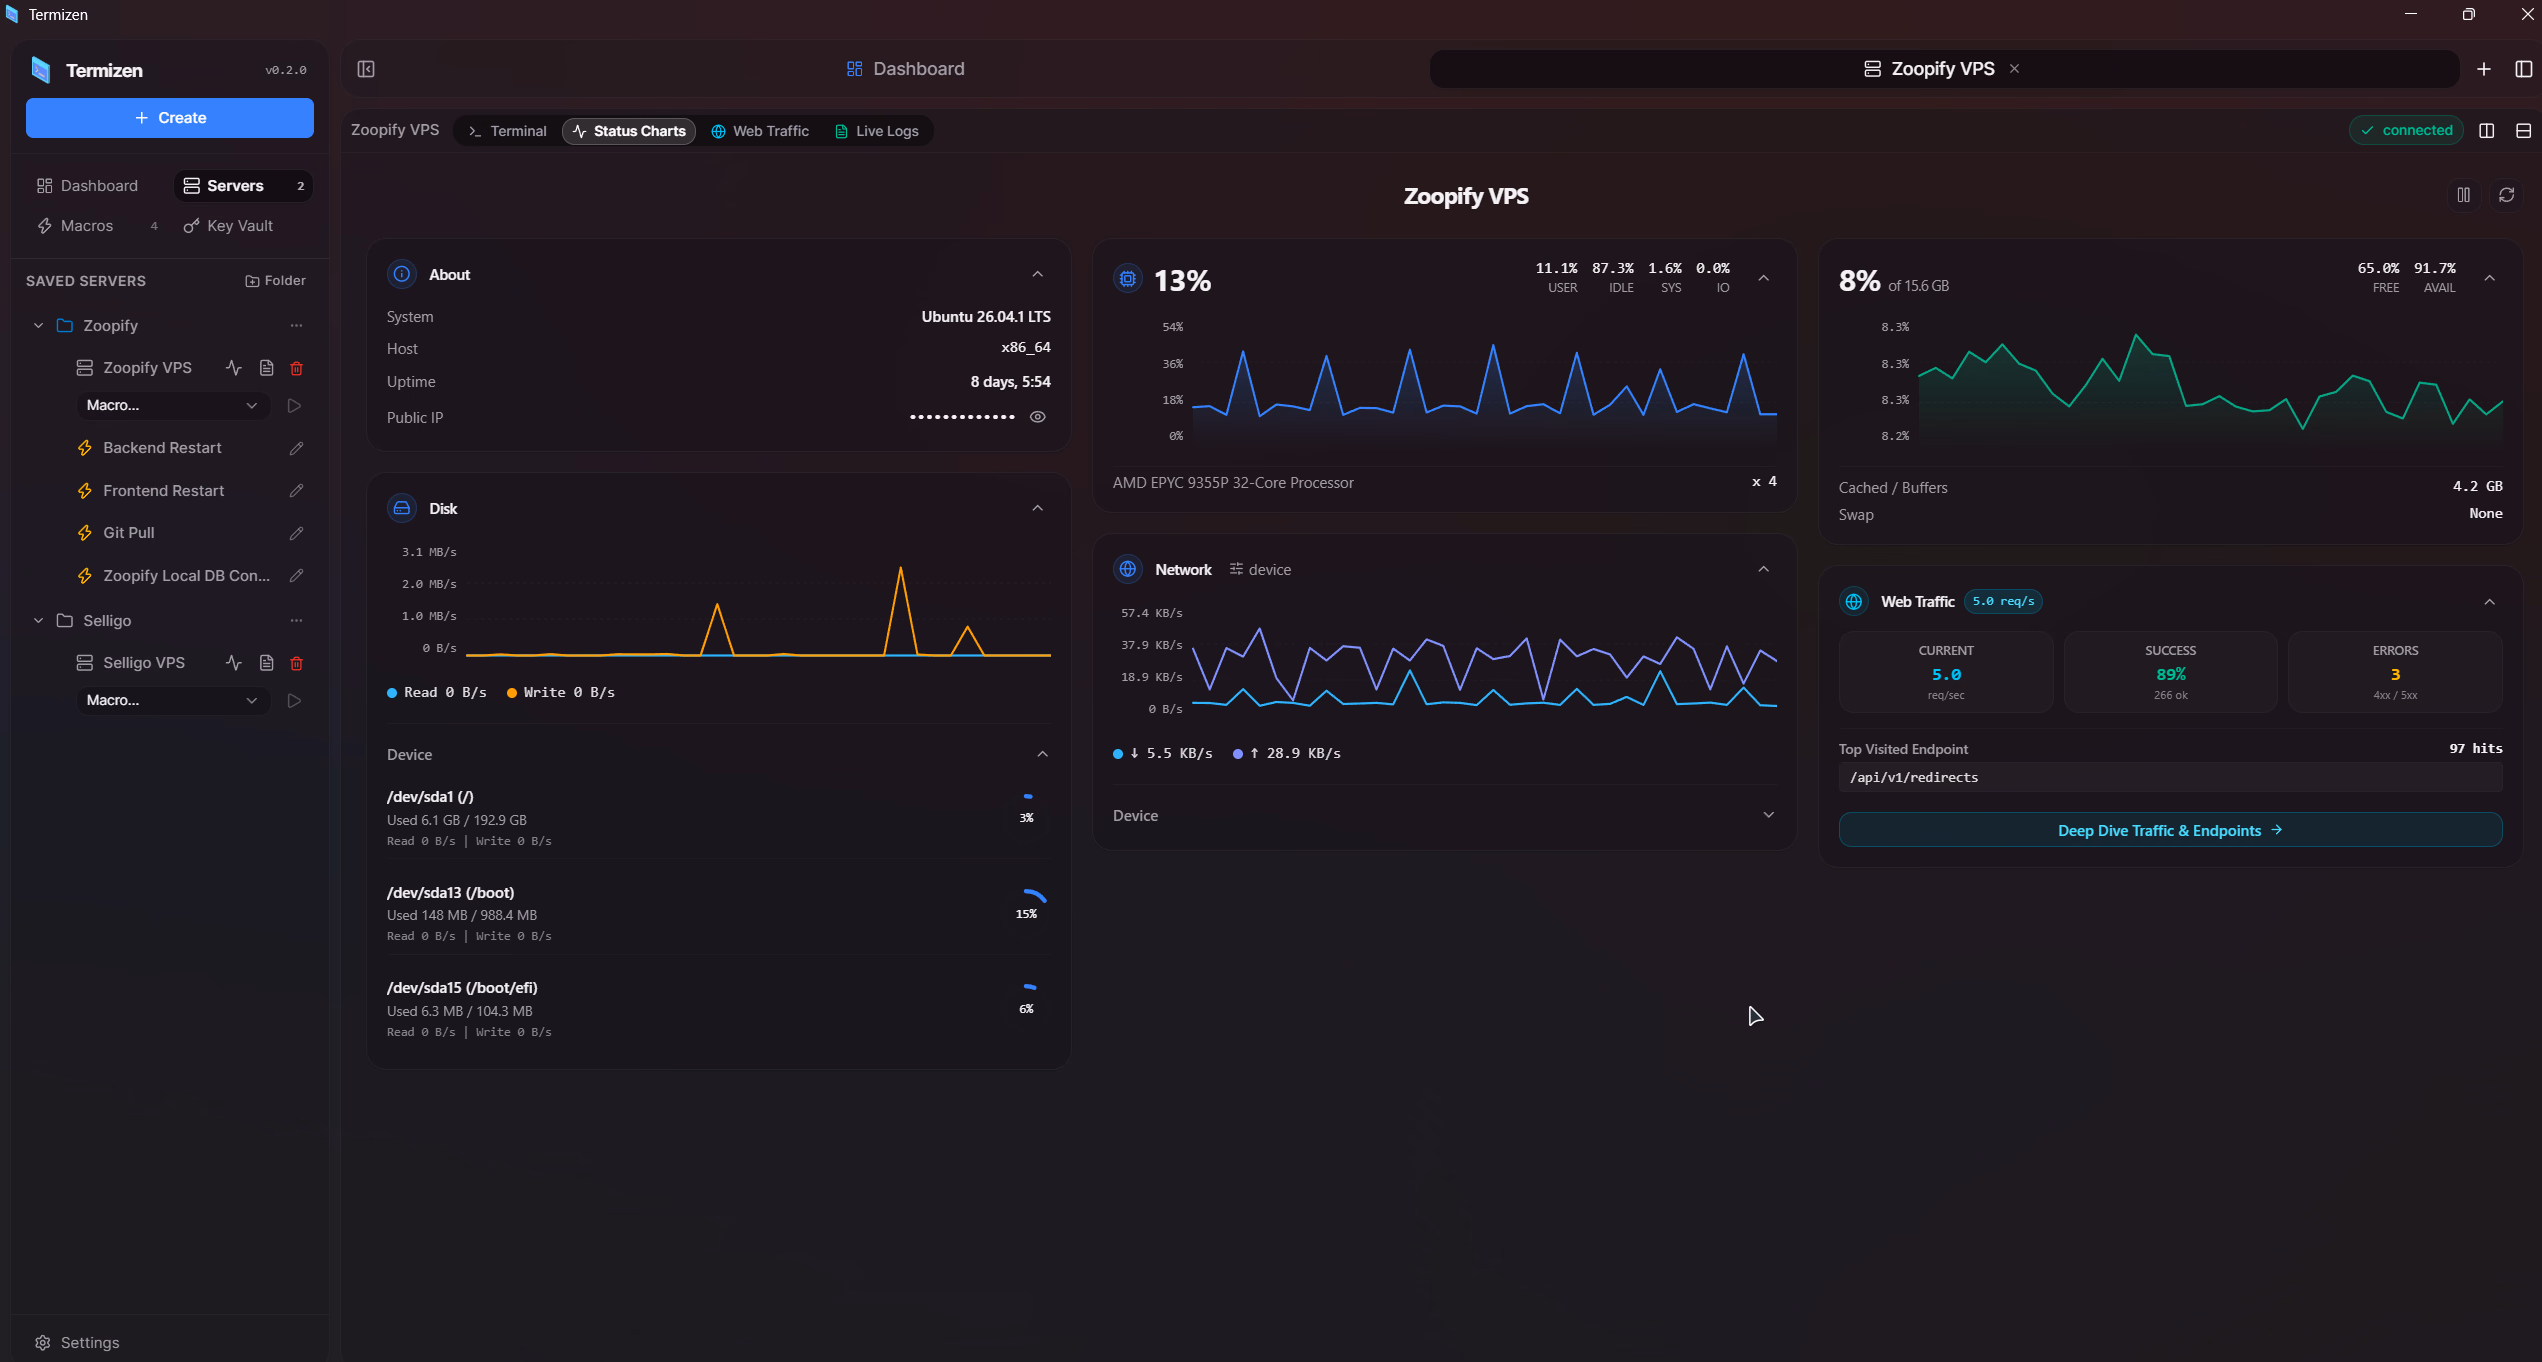The image size is (2542, 1362).
Task: Collapse the sidebar panel icon
Action: 366,69
